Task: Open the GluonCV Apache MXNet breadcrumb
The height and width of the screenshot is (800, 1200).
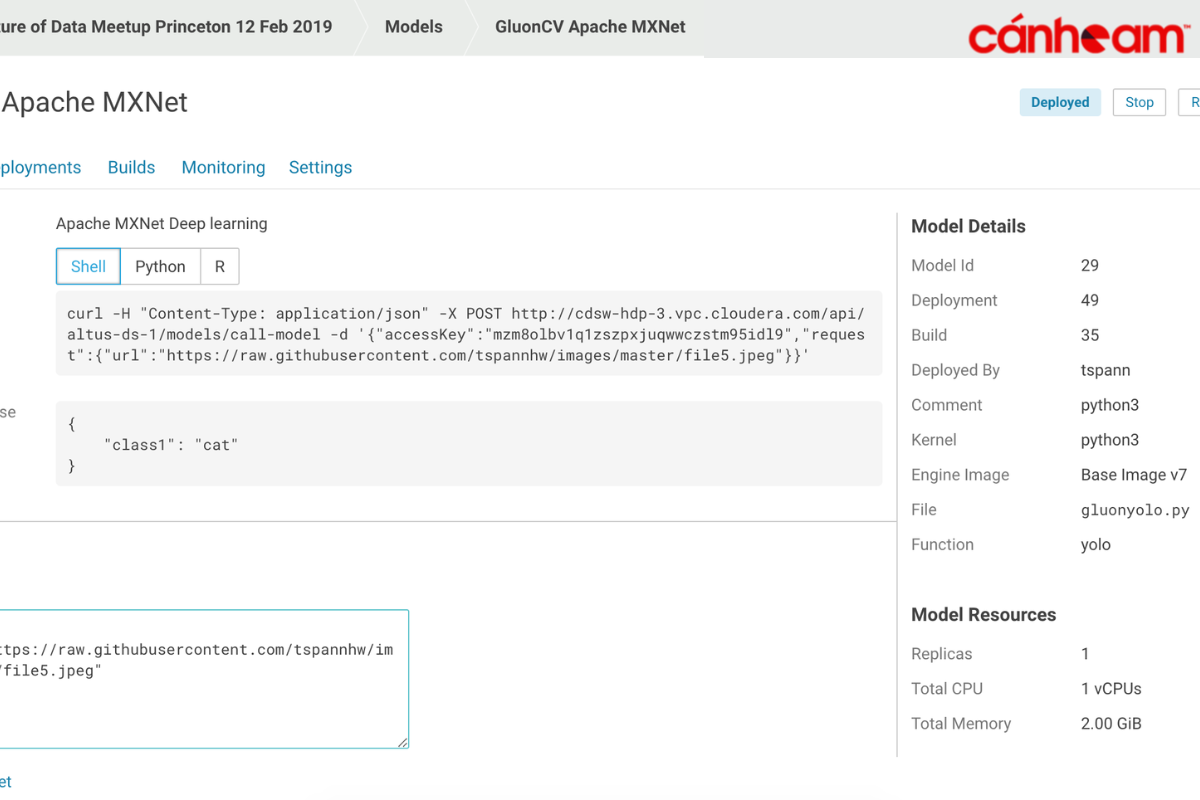Action: tap(590, 27)
